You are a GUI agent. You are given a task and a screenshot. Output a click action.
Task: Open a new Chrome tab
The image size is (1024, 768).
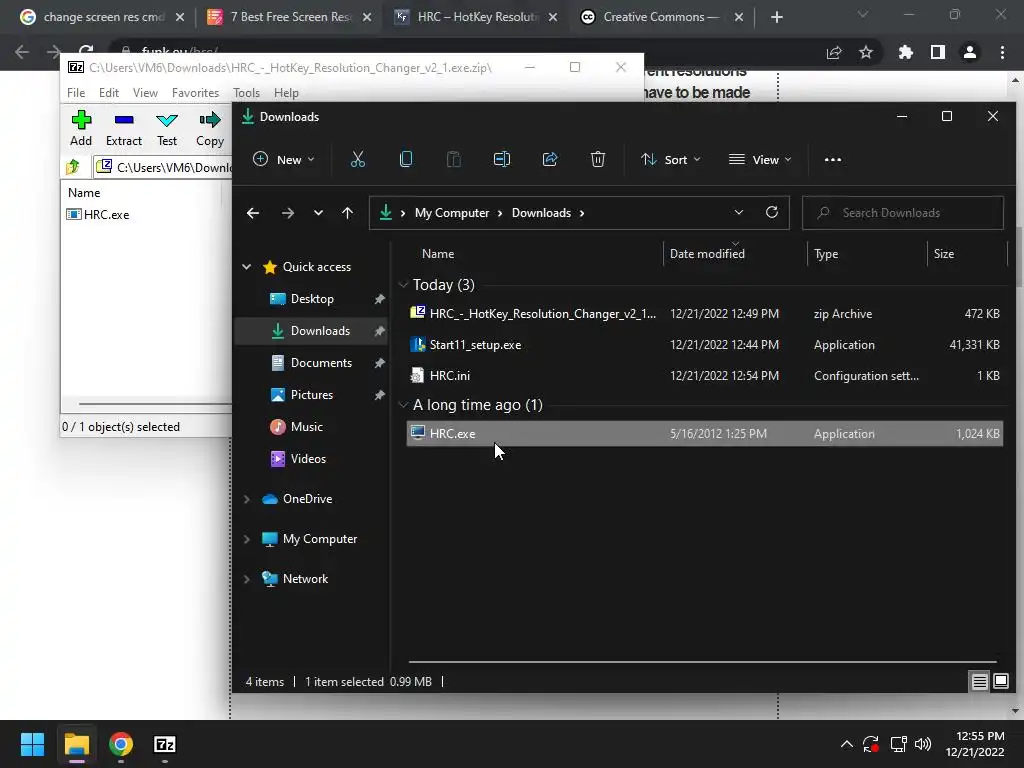click(x=776, y=17)
